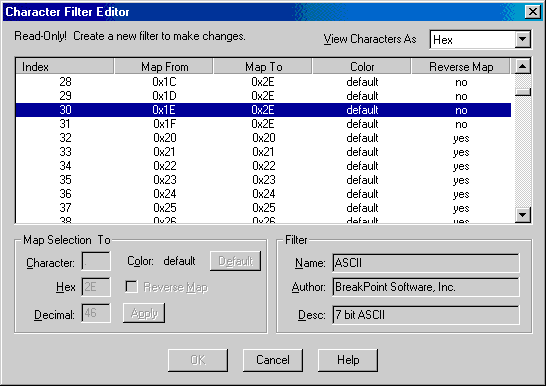The height and width of the screenshot is (386, 546).
Task: Select the row with index 31
Action: (x=263, y=124)
